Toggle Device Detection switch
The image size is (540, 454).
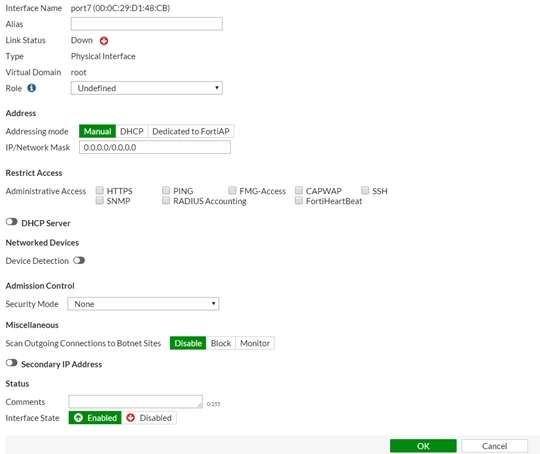79,260
